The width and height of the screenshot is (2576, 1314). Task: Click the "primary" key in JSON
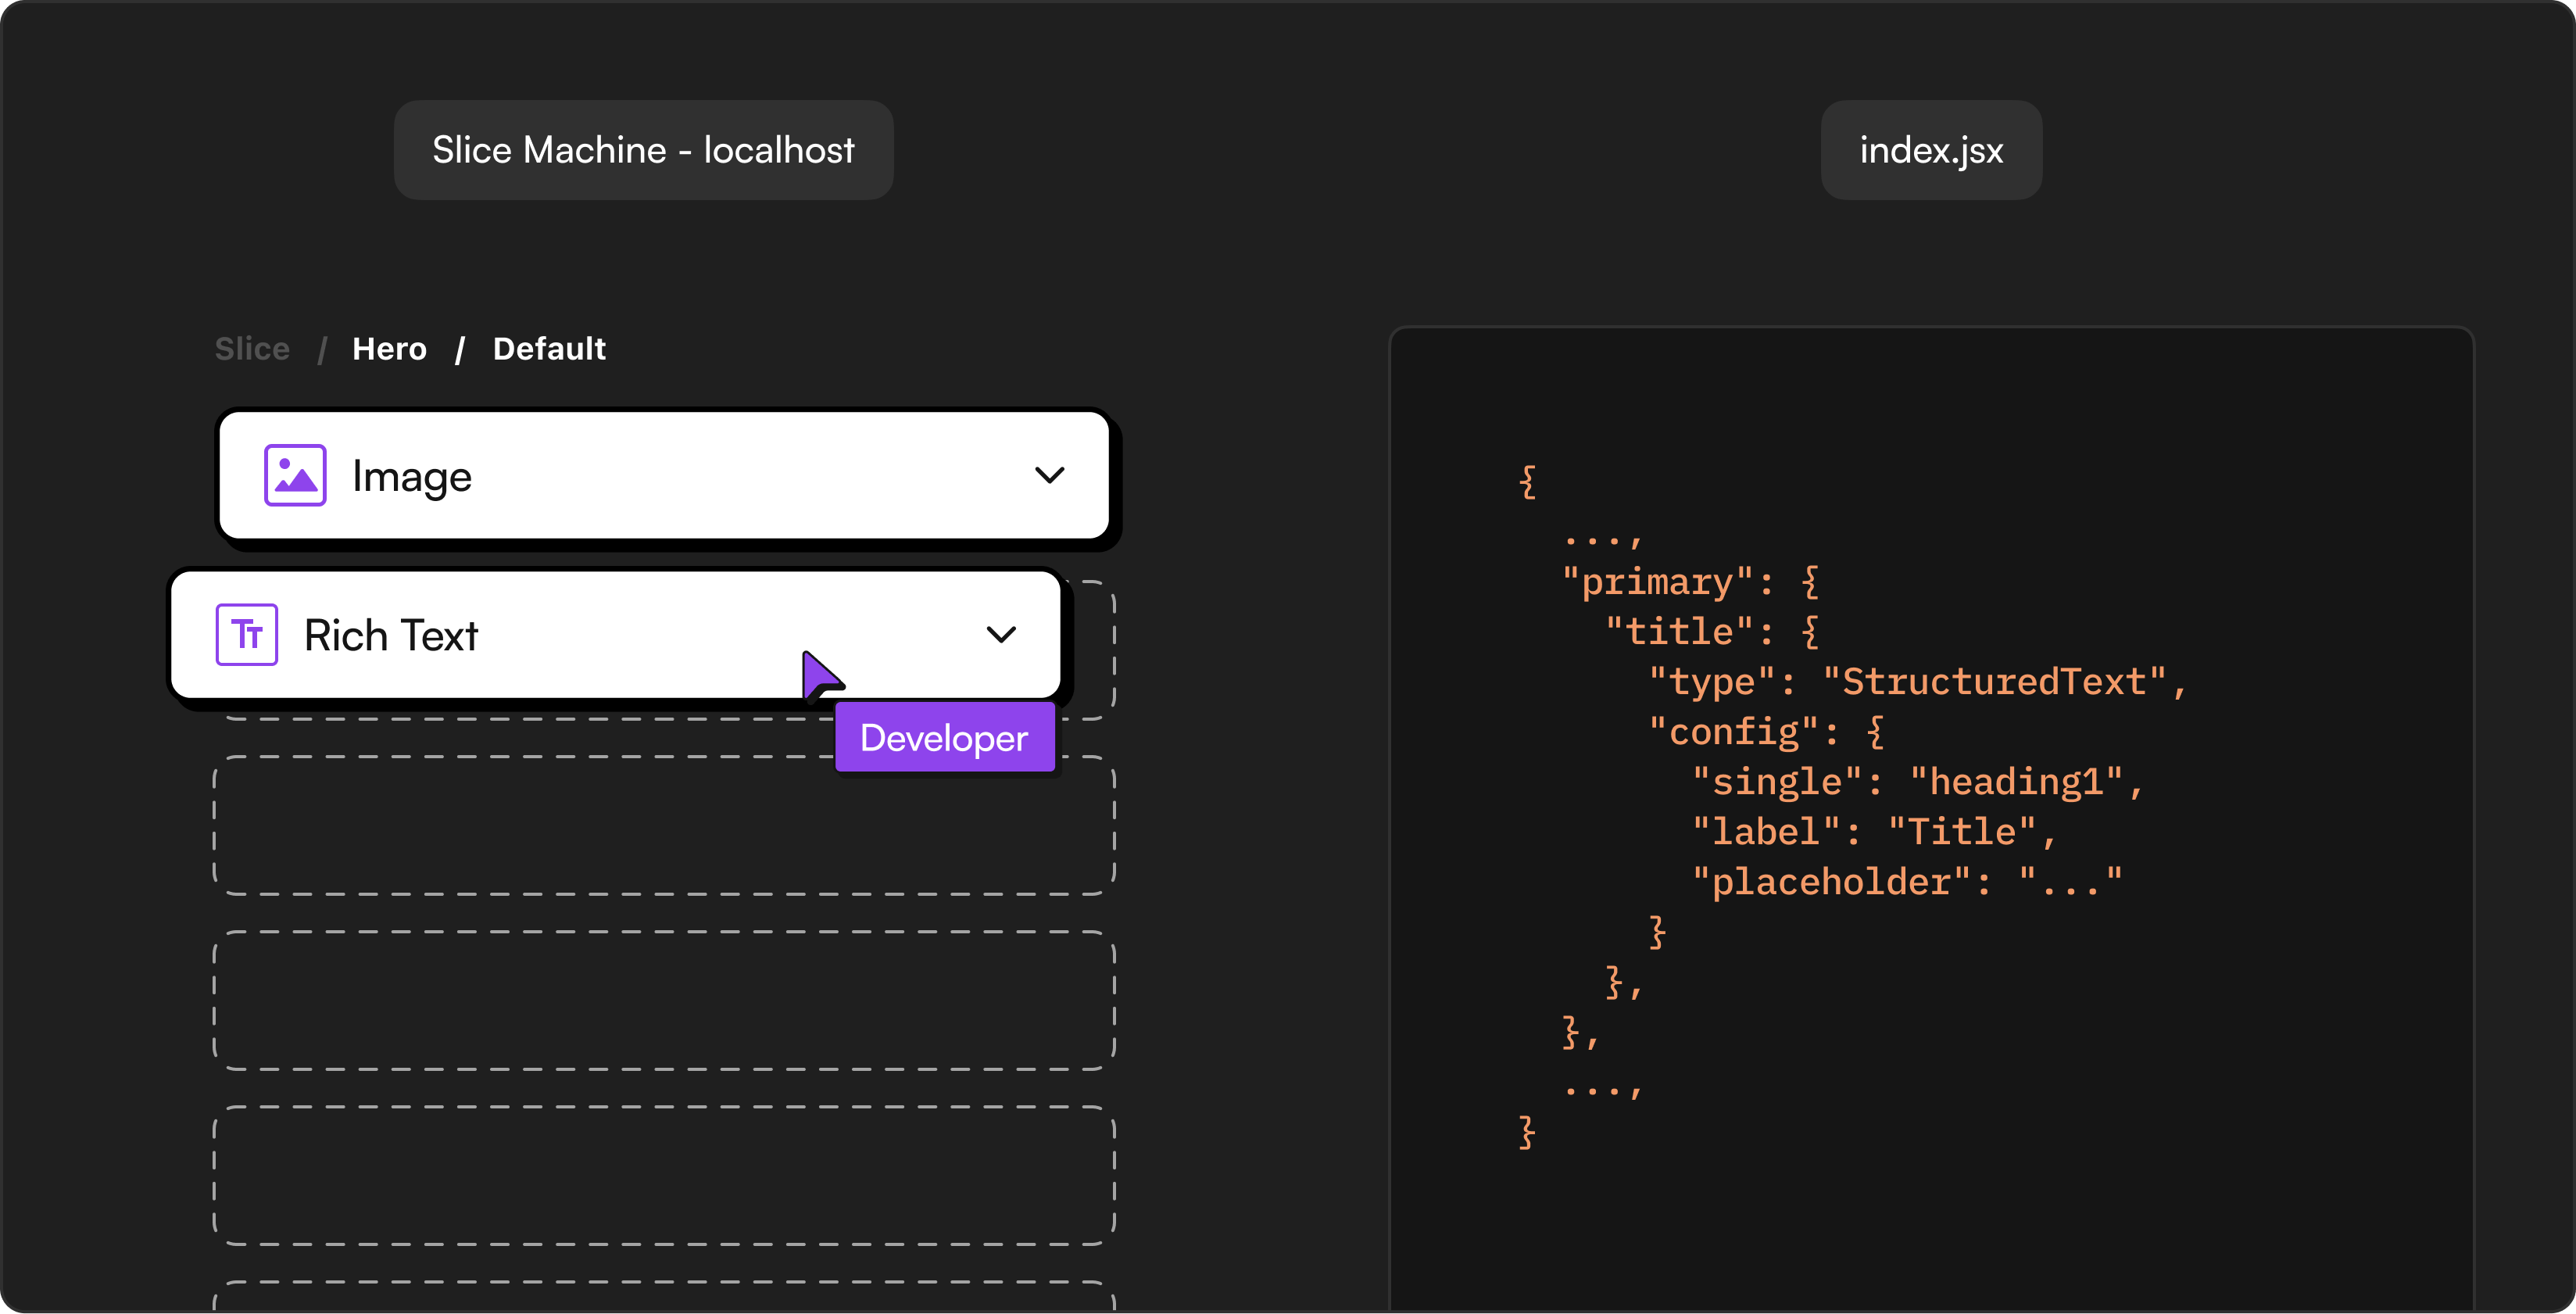pos(1657,582)
